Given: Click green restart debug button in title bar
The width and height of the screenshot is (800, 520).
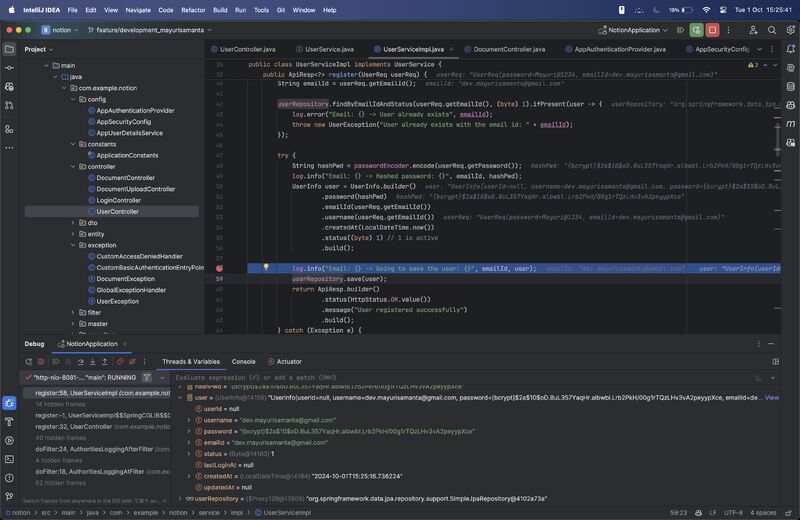Looking at the screenshot, I should [x=696, y=30].
